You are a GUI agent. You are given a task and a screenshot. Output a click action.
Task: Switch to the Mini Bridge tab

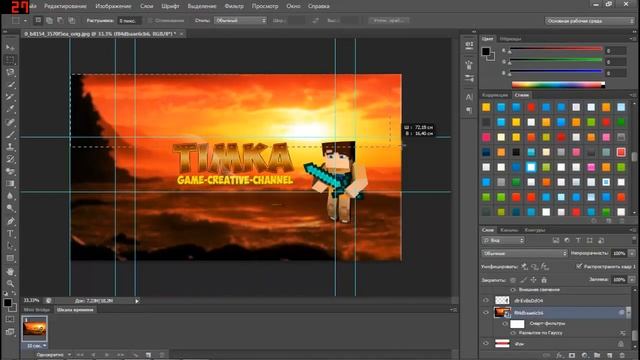pyautogui.click(x=37, y=310)
